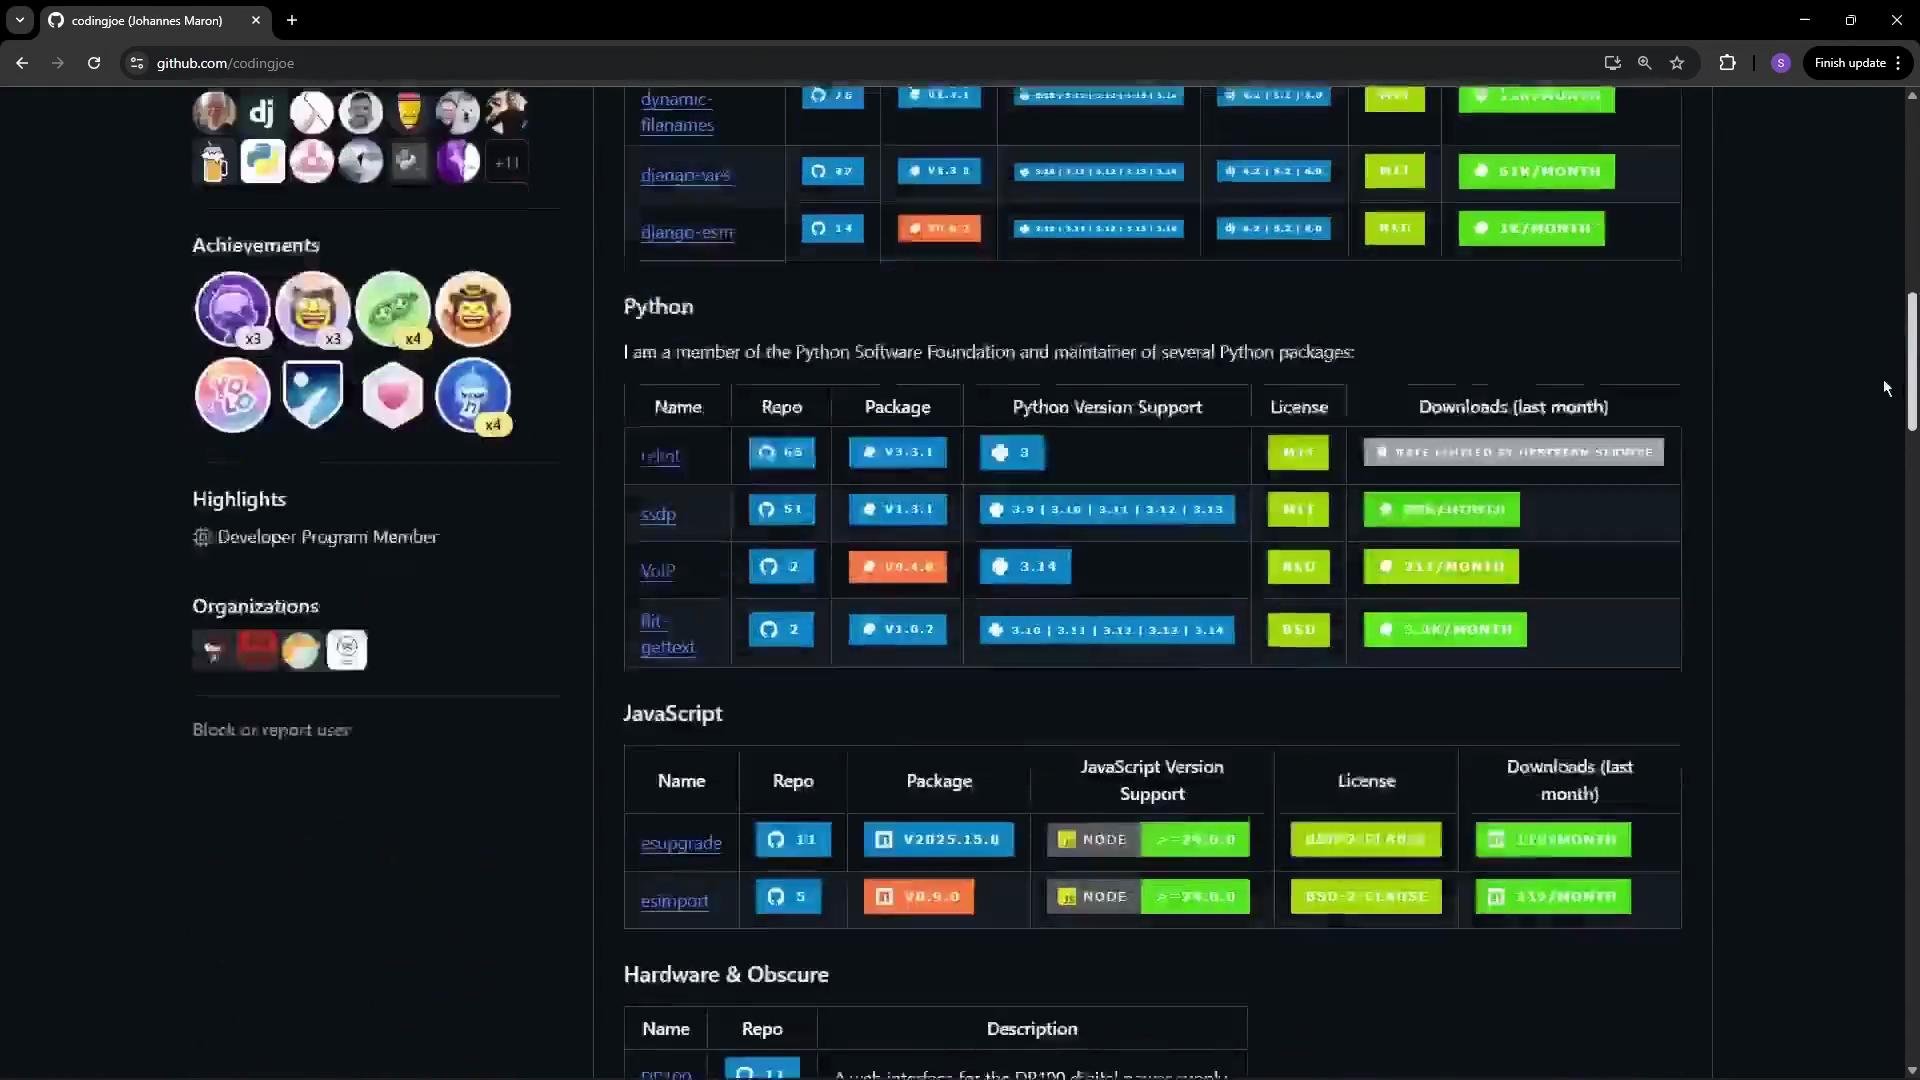Close the codingjoe GitHub tab
Viewport: 1920px width, 1080px height.
tap(256, 20)
